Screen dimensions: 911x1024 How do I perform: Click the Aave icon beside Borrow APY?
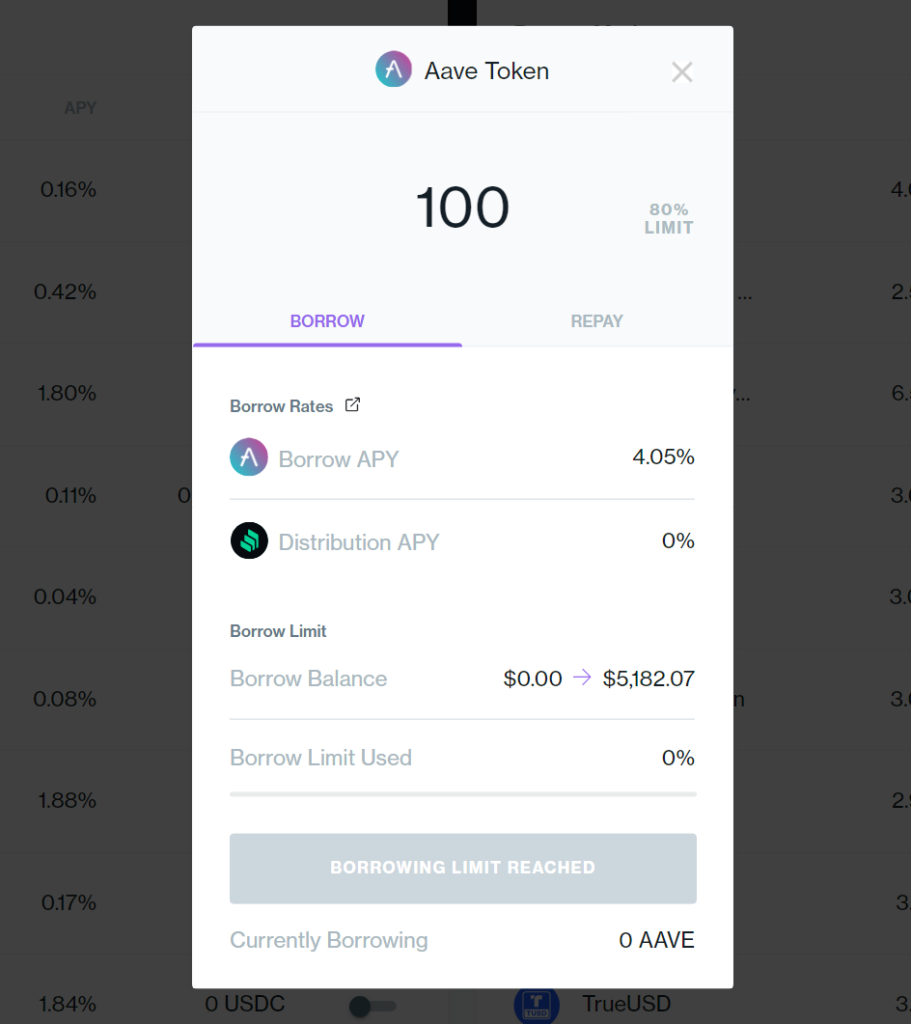(249, 458)
